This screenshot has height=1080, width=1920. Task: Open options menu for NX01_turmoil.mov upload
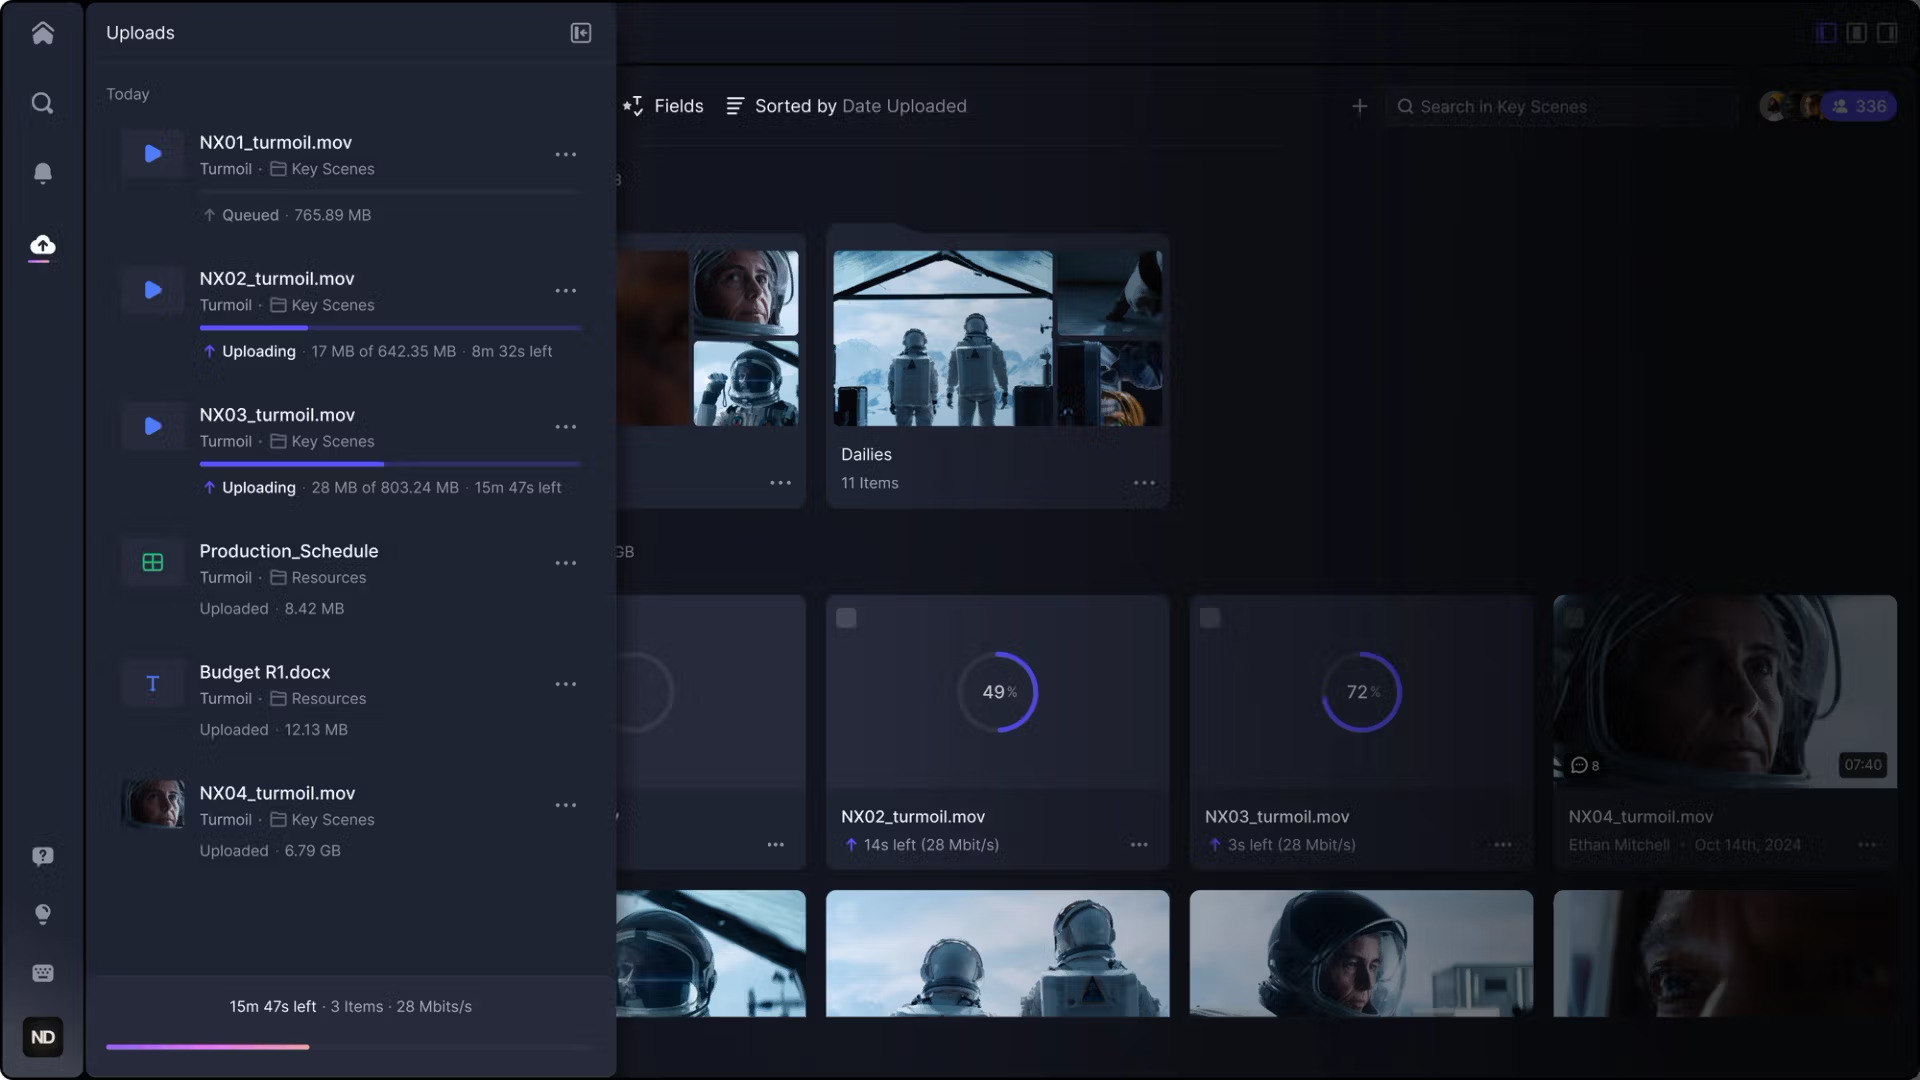[x=566, y=154]
